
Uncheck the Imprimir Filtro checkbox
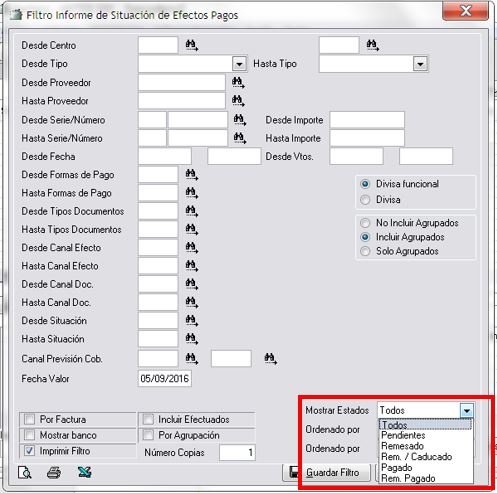coord(30,451)
